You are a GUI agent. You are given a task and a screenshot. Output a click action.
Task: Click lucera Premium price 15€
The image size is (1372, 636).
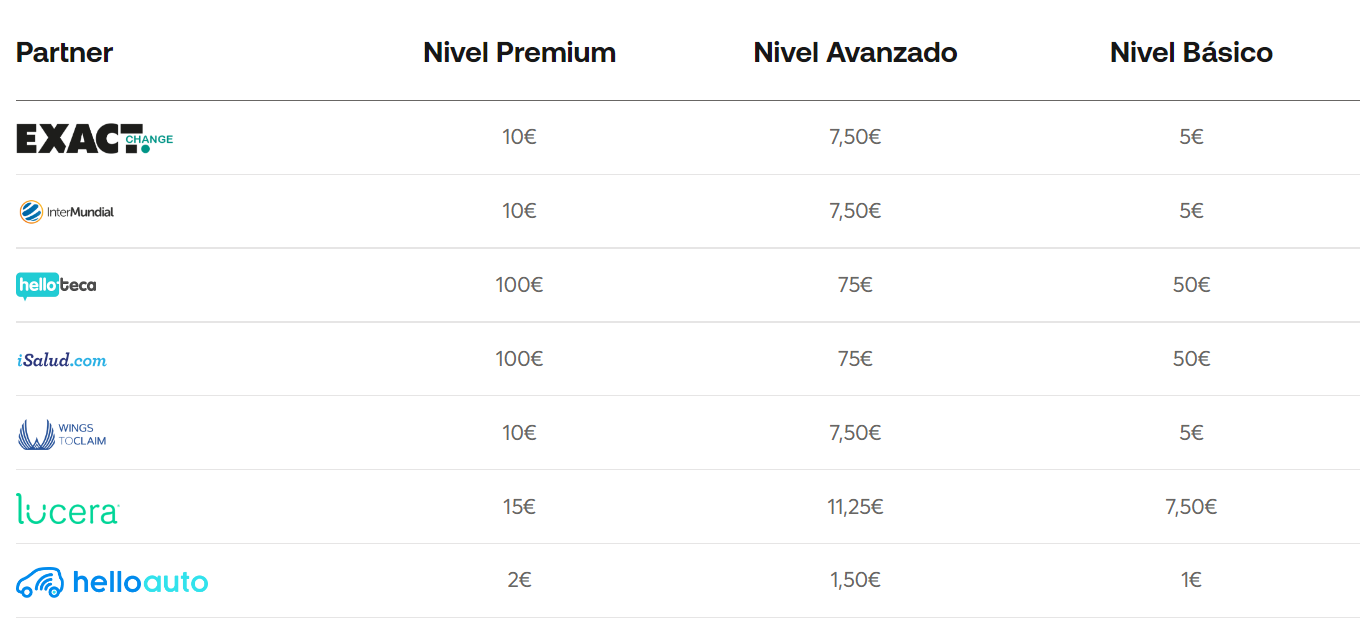519,507
